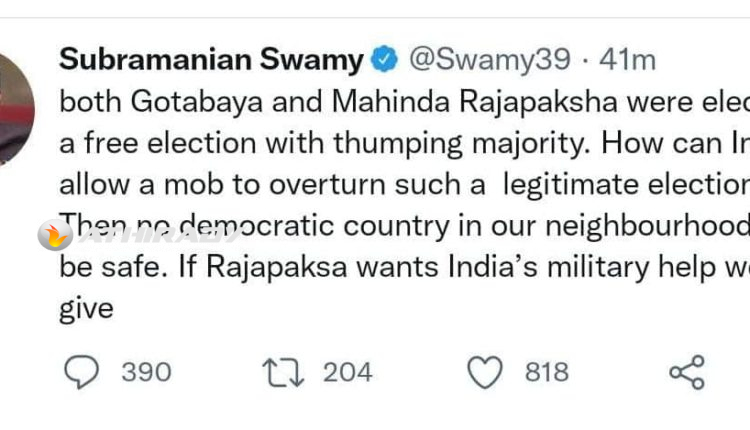Click the orange flame watermark logo
The image size is (750, 430).
coord(53,235)
